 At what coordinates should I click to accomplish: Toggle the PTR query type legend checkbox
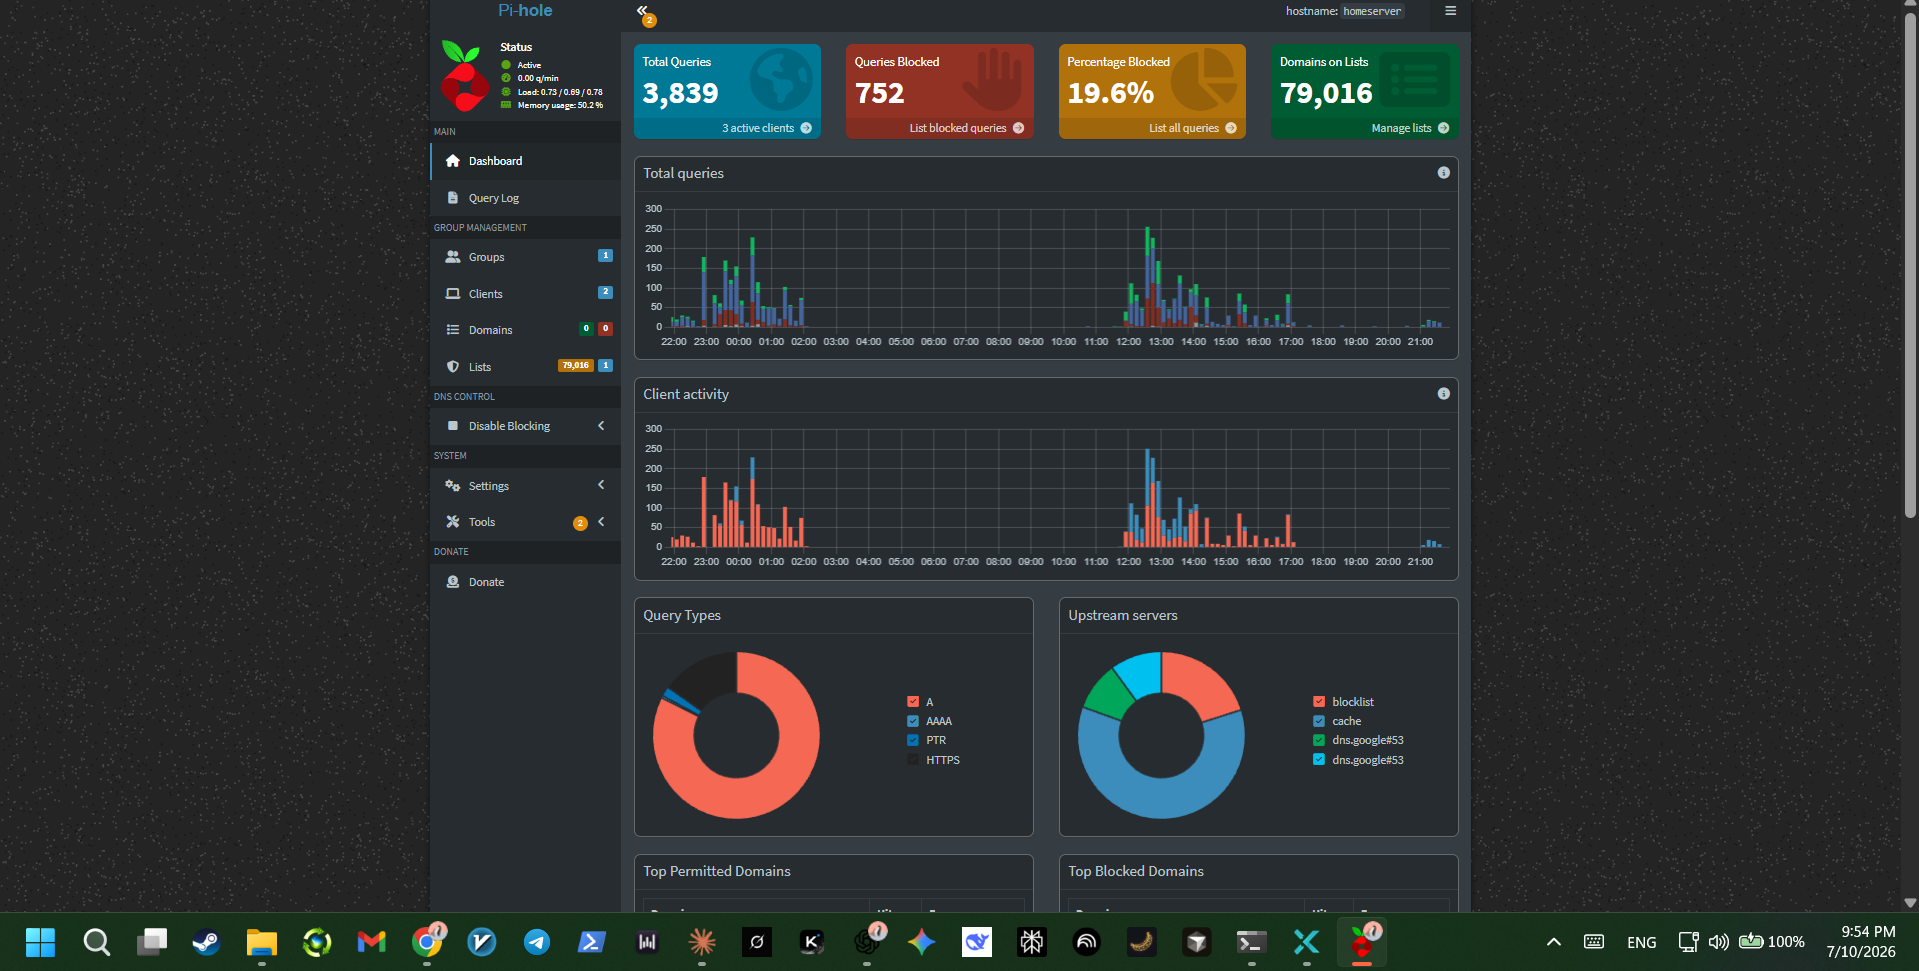click(x=913, y=740)
